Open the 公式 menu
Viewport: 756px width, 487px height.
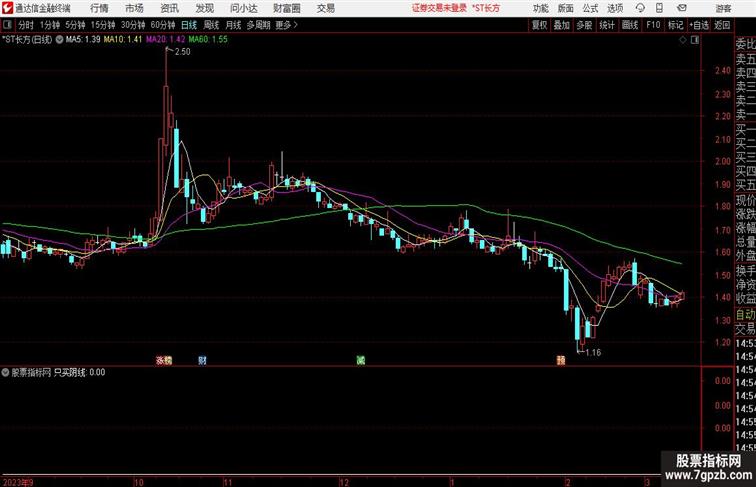click(590, 8)
